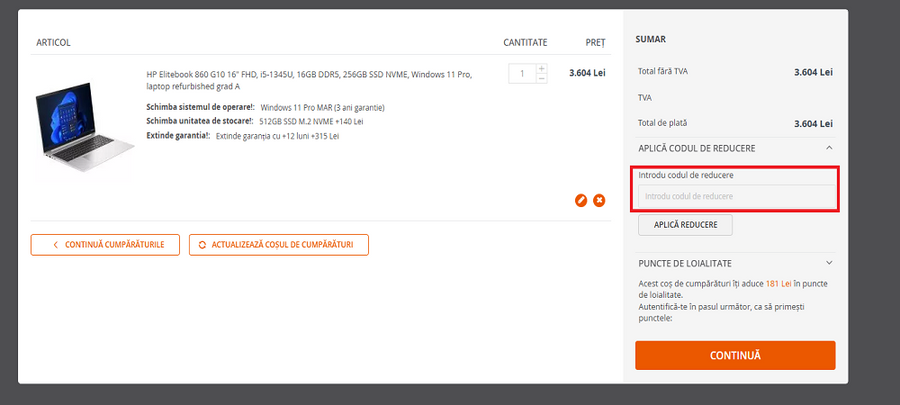
Task: Click the Introdu codul de reducere field
Action: coord(736,196)
